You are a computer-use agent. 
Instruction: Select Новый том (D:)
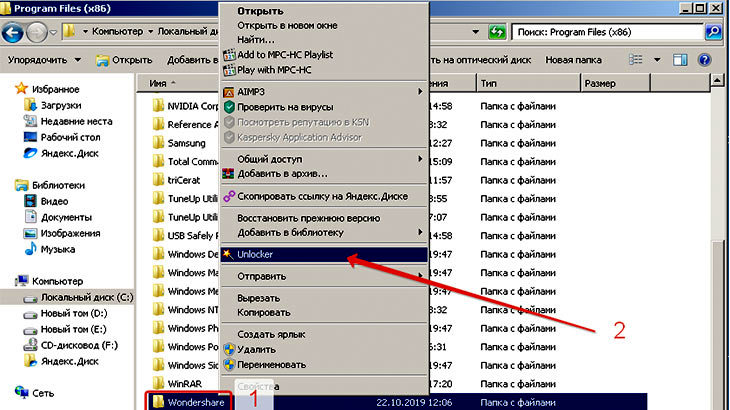[x=65, y=313]
